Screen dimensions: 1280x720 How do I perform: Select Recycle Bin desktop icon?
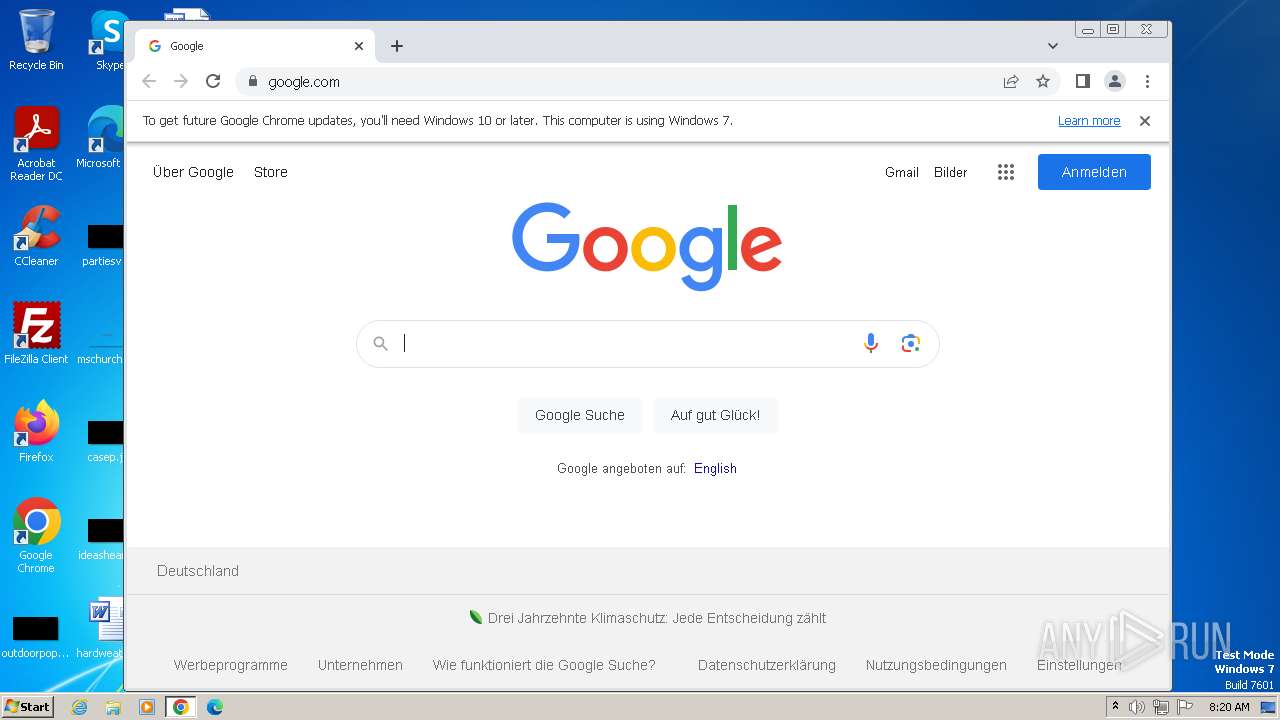point(36,40)
